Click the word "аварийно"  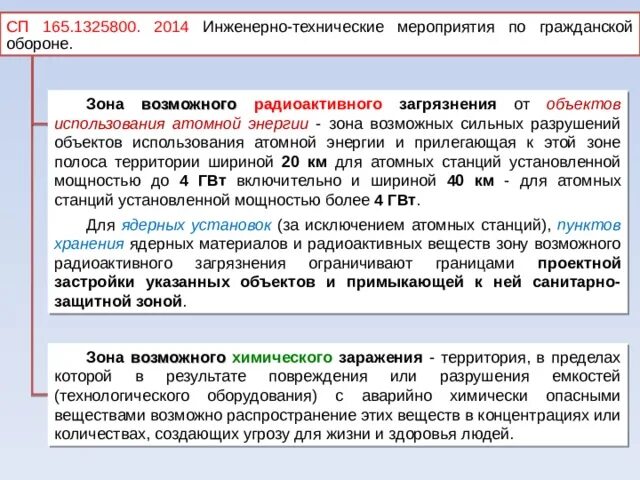[x=397, y=396]
